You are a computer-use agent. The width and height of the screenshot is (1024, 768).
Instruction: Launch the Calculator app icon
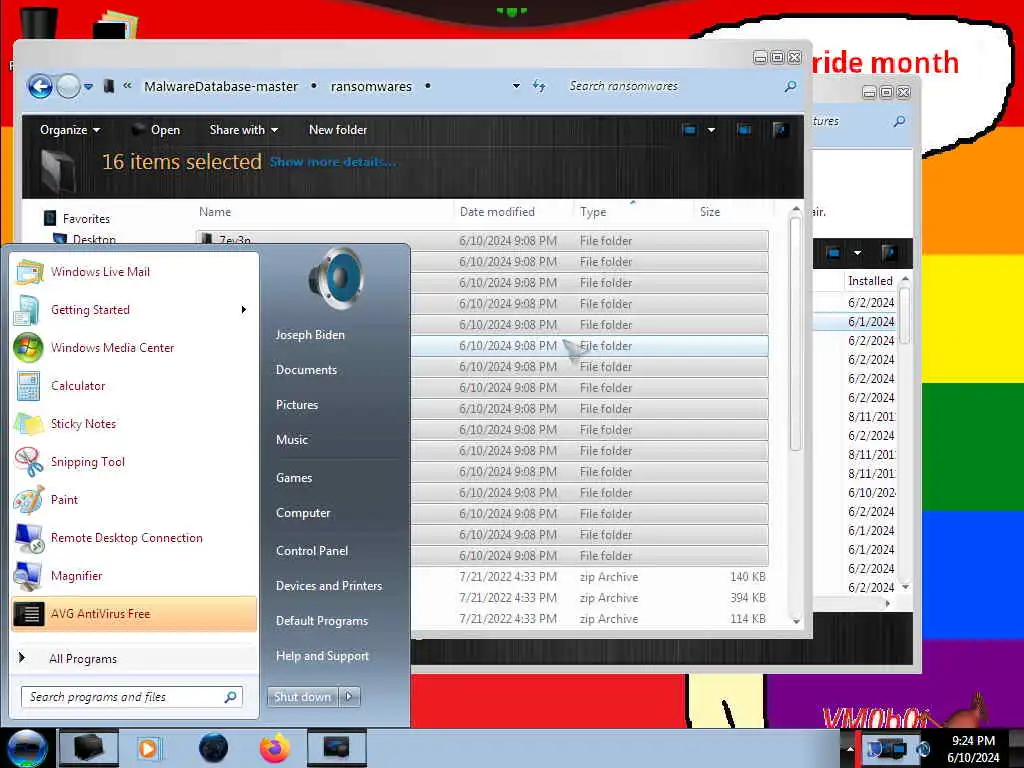28,386
